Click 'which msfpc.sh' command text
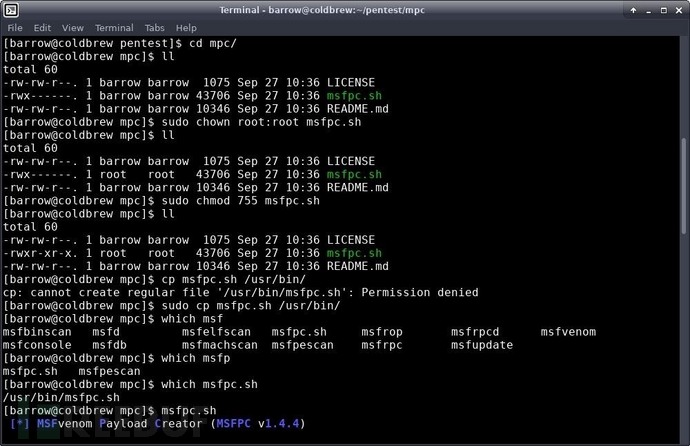690x446 pixels. tap(209, 384)
